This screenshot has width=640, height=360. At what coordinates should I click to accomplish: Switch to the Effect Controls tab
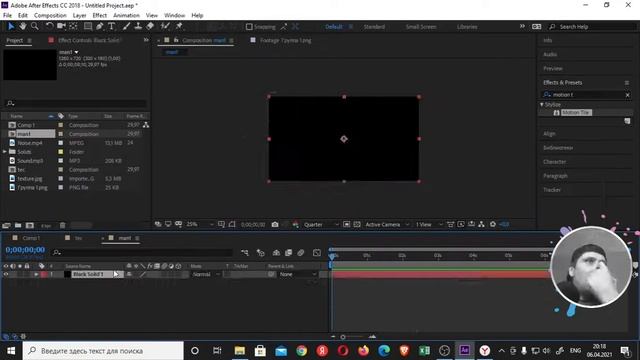[x=89, y=40]
